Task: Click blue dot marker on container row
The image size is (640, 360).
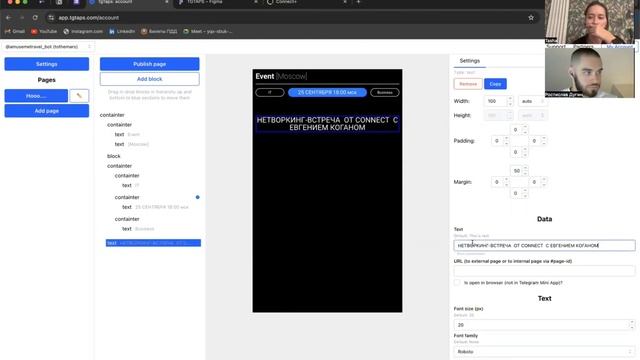Action: 198,197
